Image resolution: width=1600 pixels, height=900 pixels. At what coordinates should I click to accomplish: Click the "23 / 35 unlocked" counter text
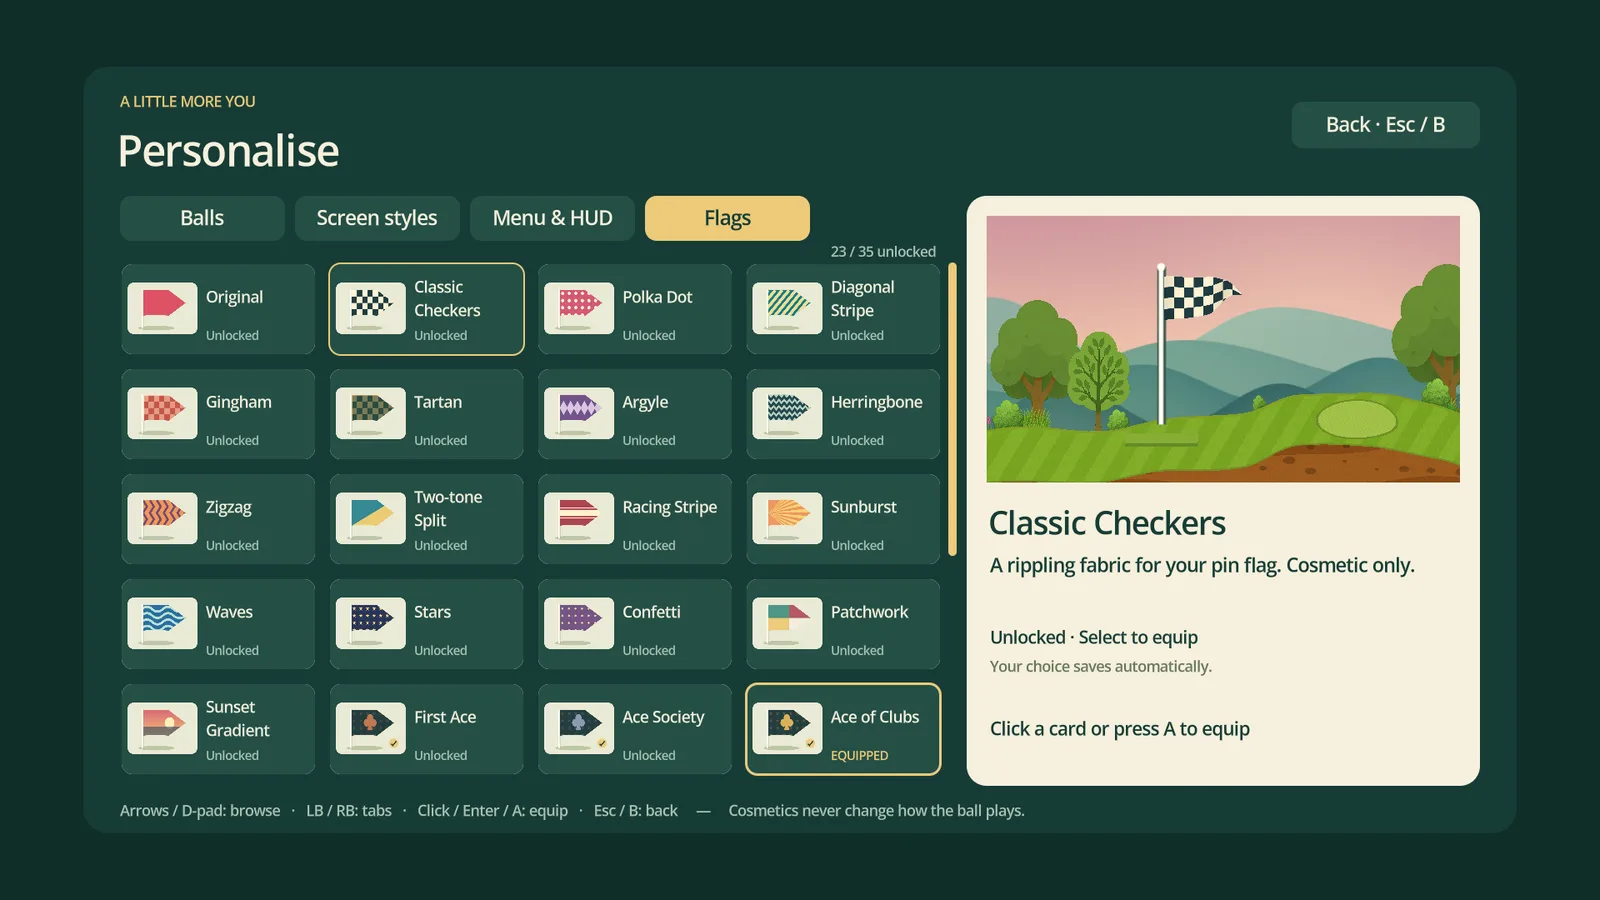click(883, 252)
